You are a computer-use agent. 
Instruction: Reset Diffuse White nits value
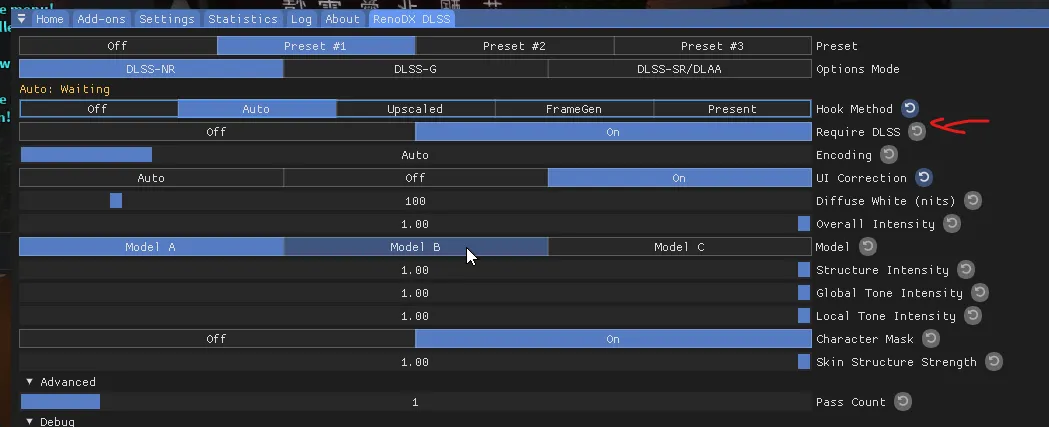coord(972,201)
